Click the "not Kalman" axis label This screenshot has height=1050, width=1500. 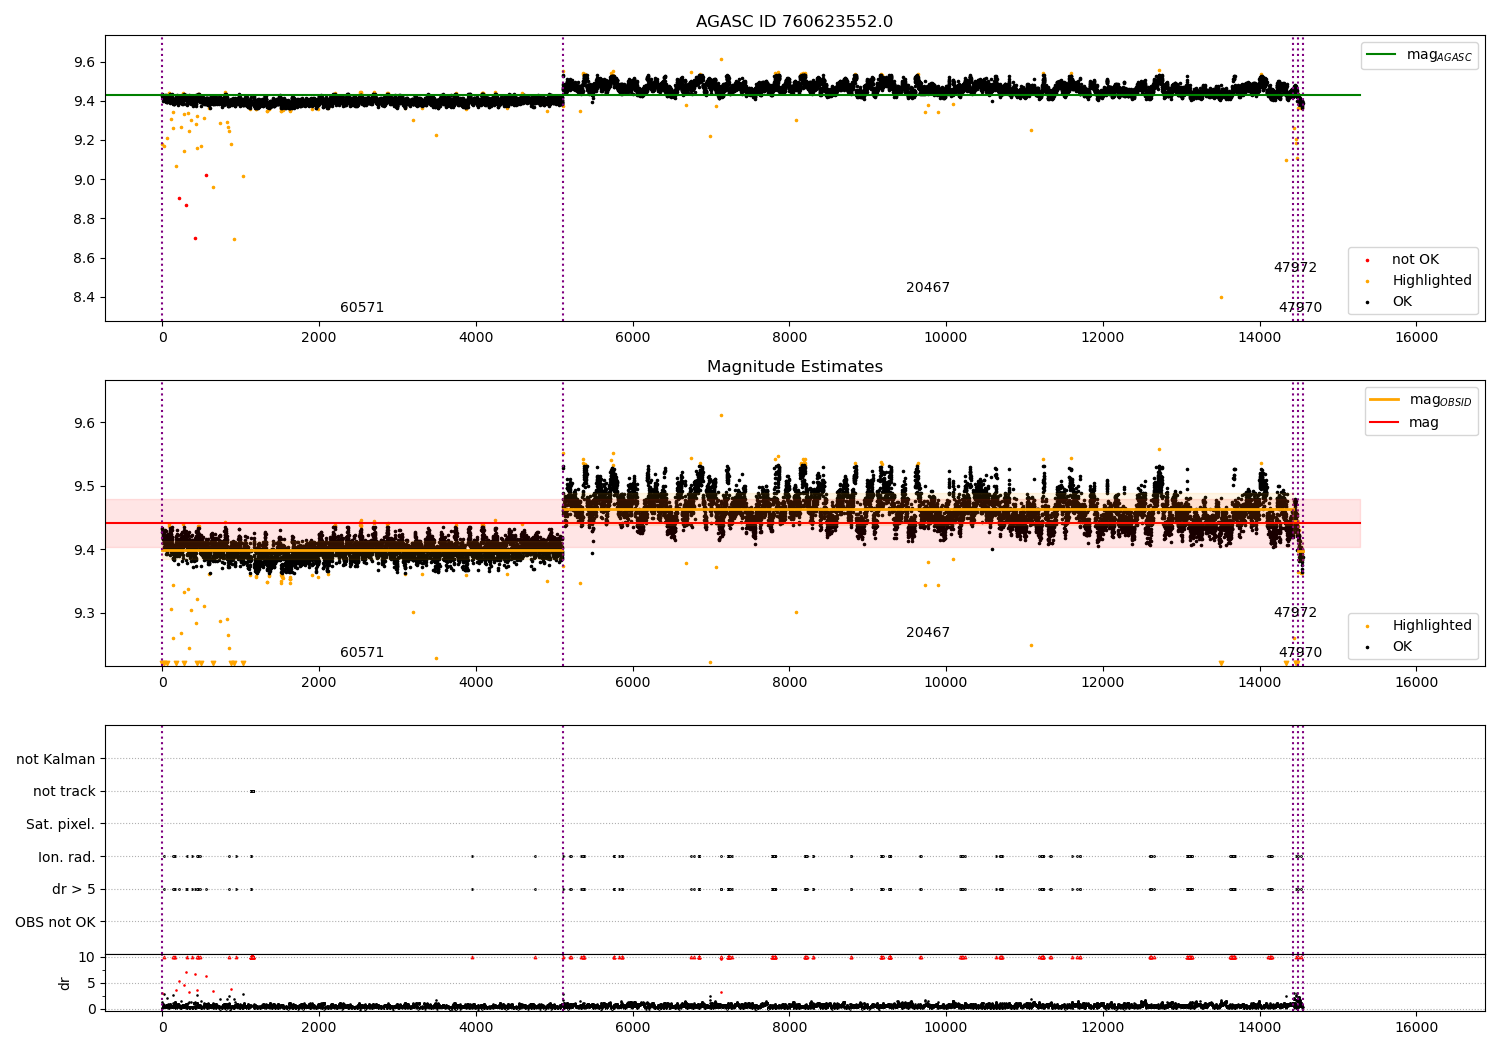tap(56, 760)
